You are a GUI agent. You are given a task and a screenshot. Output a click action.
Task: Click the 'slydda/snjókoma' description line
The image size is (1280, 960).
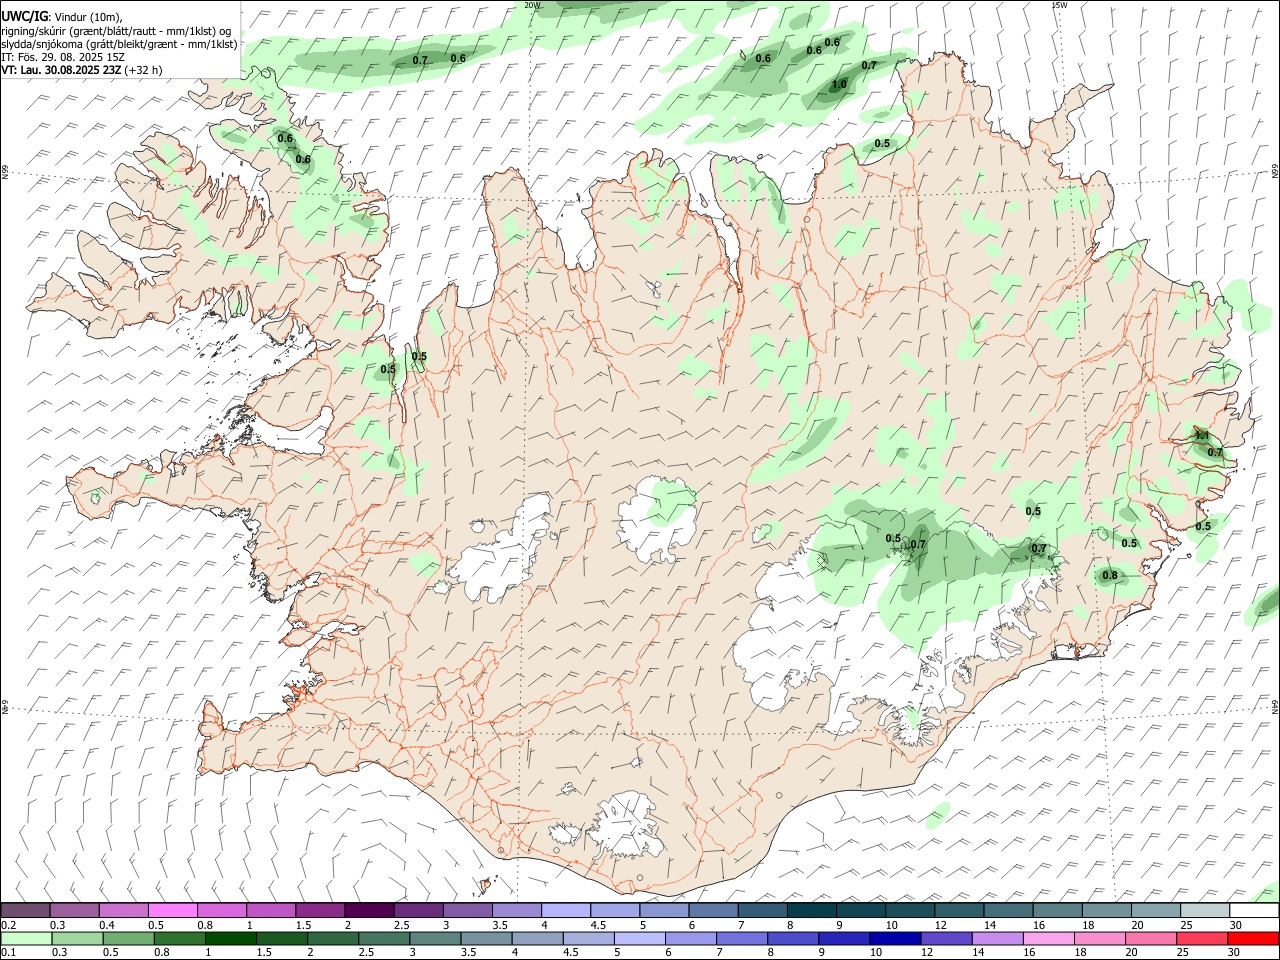point(119,44)
